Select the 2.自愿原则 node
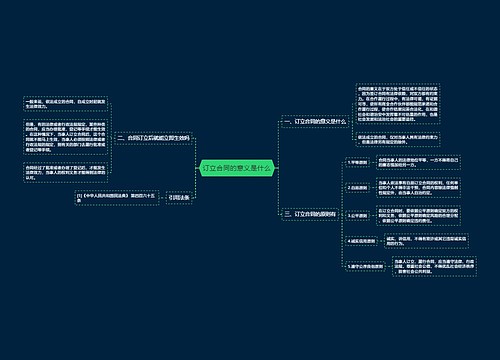500x360 pixels. [357, 188]
